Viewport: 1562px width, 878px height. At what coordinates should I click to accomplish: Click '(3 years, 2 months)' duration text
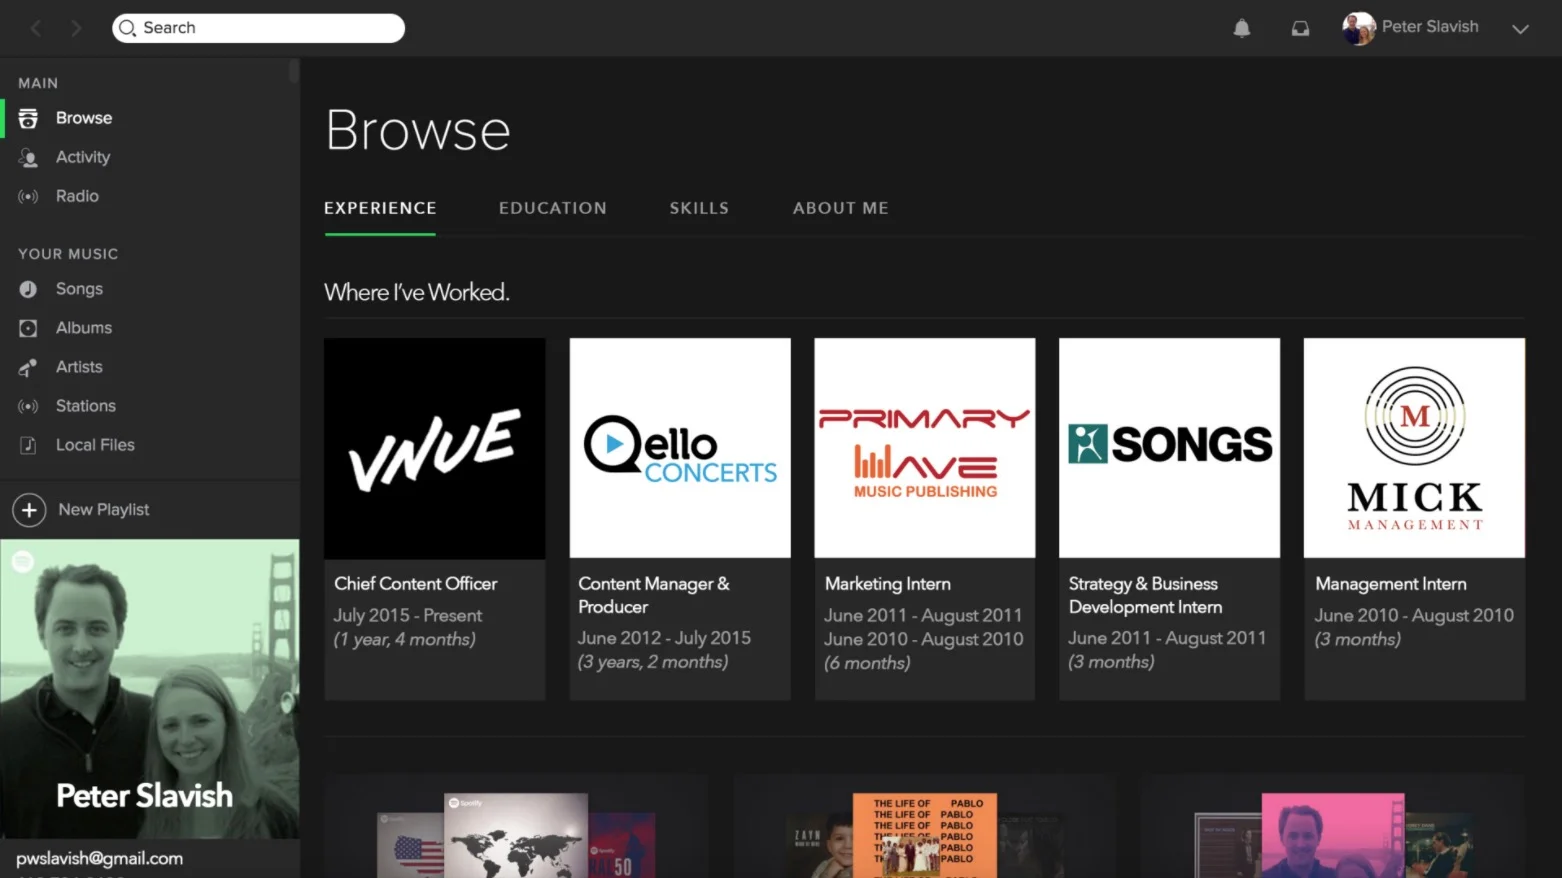[653, 662]
